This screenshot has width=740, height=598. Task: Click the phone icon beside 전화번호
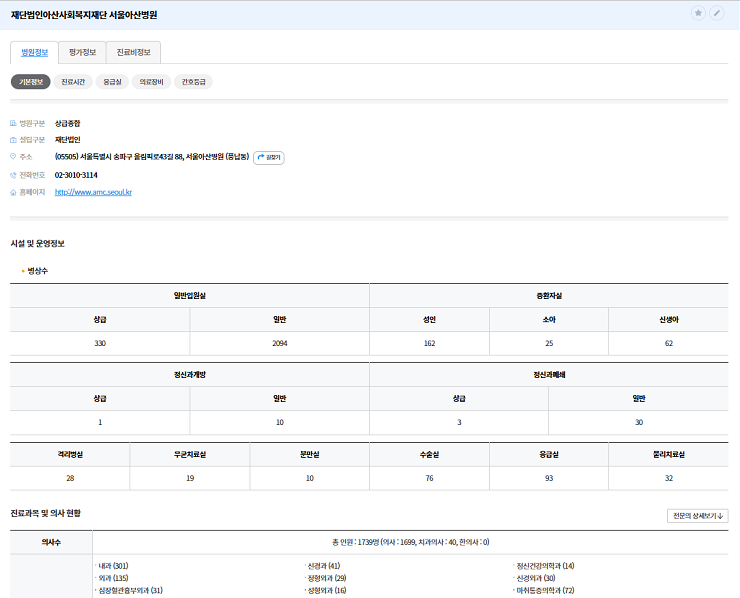tap(13, 175)
